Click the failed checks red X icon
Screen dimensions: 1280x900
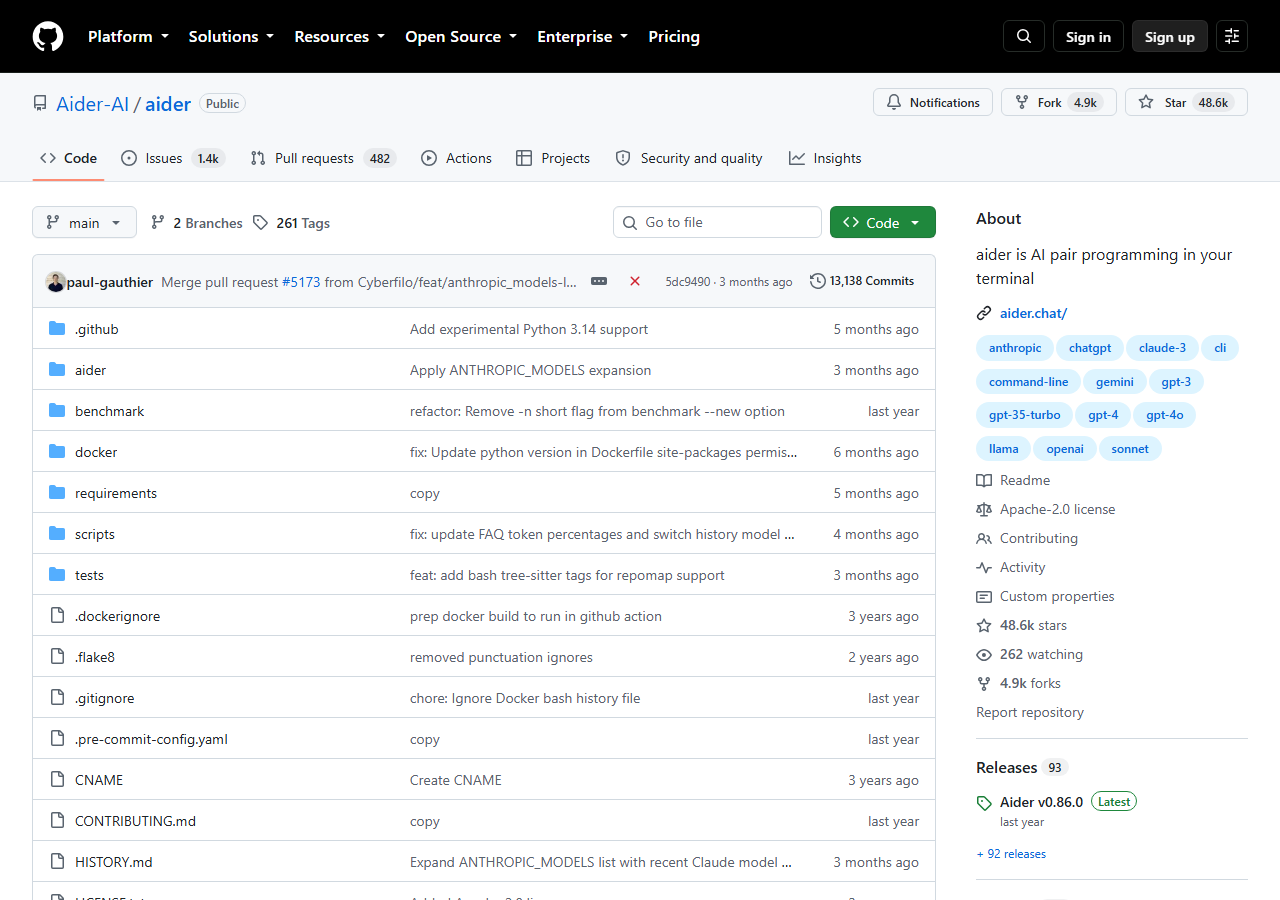(635, 282)
